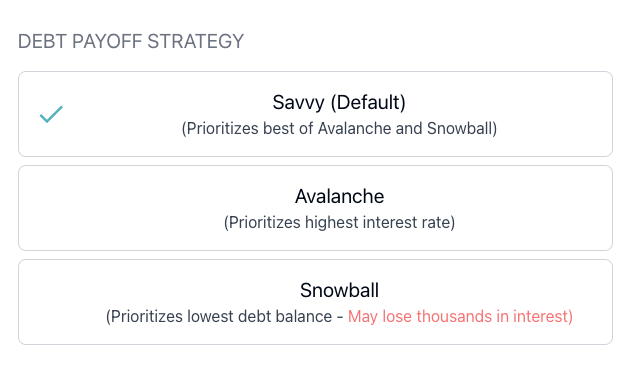Choose the Avalanche payoff strategy
Screen dimensions: 628x383
pos(315,208)
